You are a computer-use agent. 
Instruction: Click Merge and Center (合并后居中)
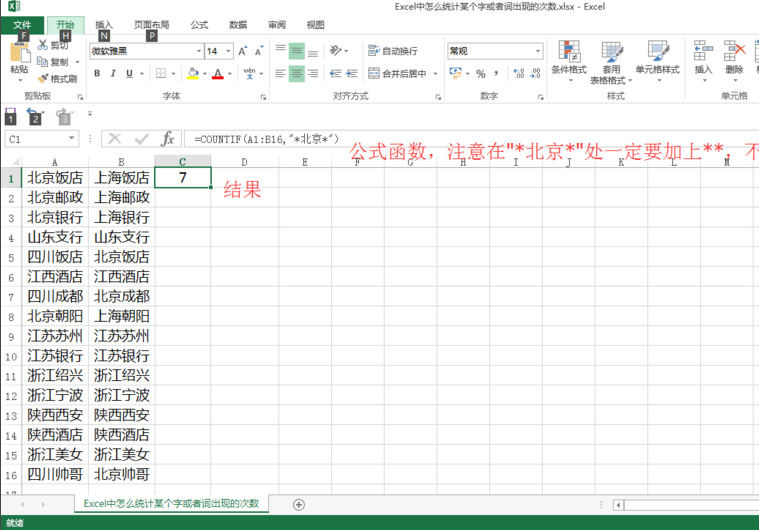[397, 74]
